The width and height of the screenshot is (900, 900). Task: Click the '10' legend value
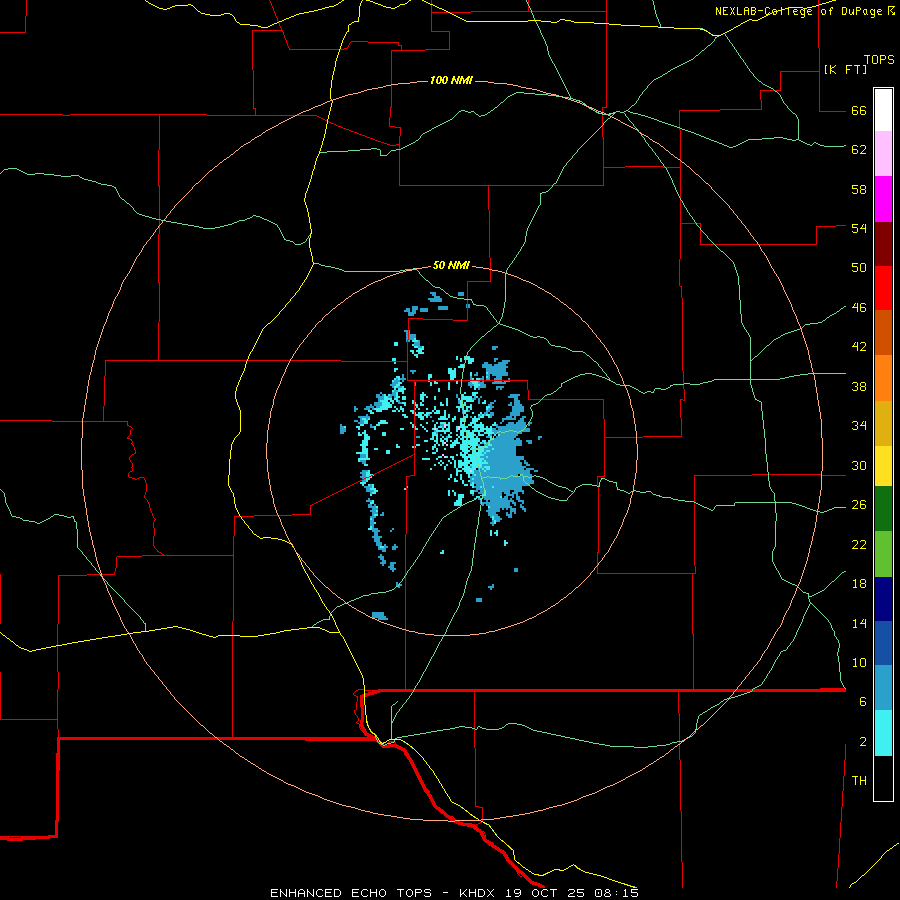click(x=859, y=662)
